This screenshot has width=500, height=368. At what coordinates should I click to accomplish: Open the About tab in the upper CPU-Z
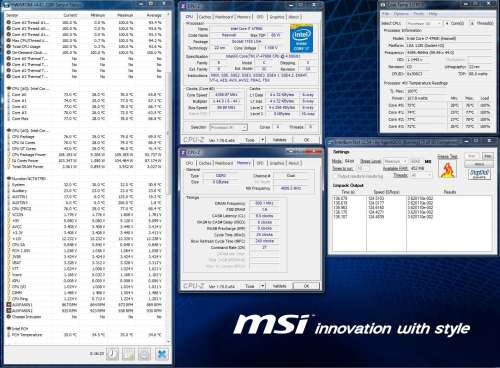point(294,17)
